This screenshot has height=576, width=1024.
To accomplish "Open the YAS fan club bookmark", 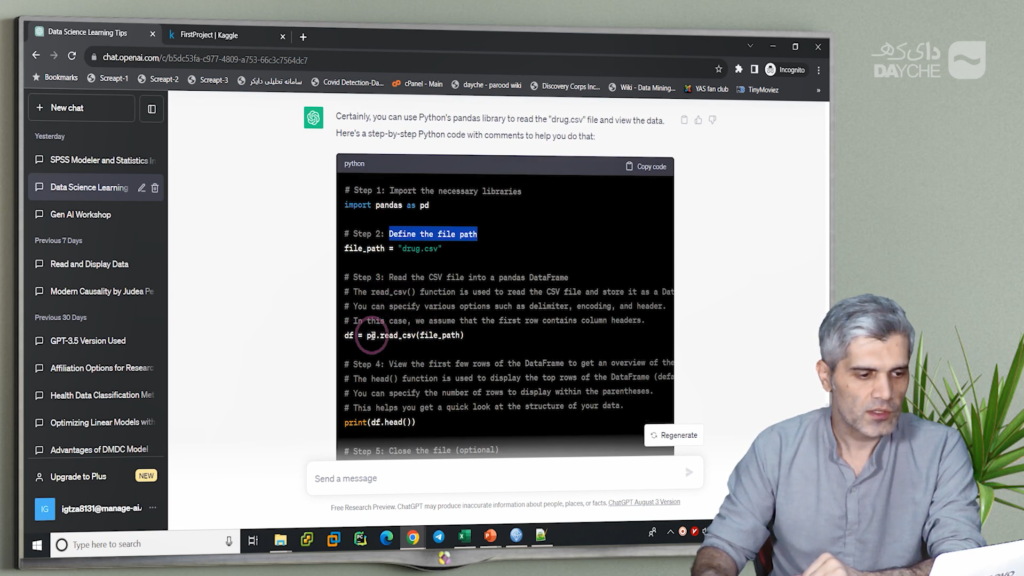I will click(x=706, y=89).
